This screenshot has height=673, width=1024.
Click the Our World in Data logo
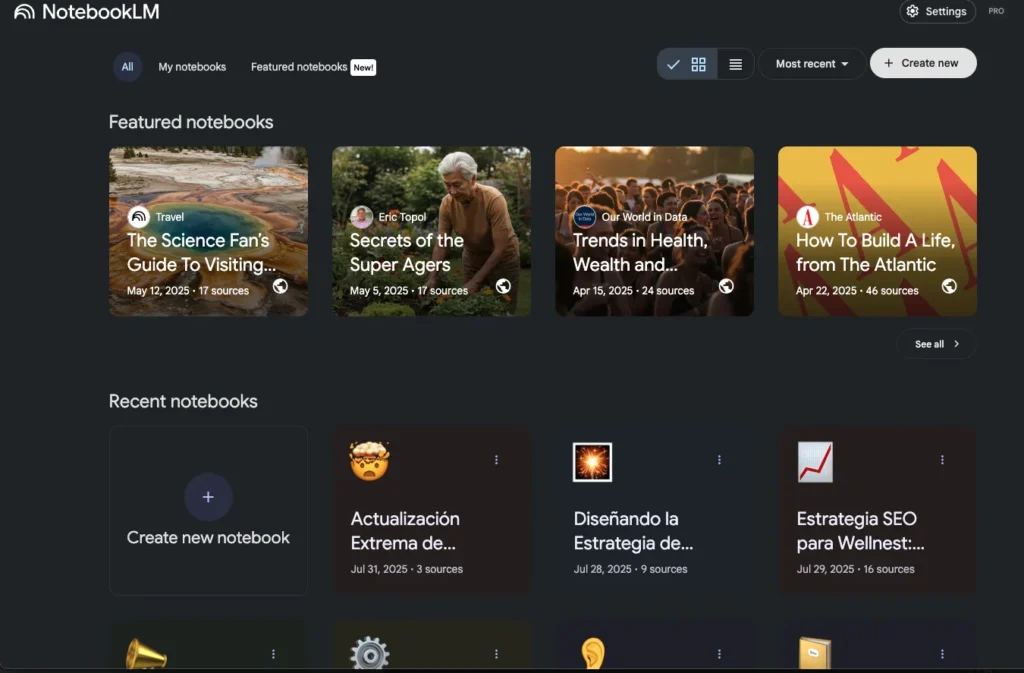pos(584,217)
